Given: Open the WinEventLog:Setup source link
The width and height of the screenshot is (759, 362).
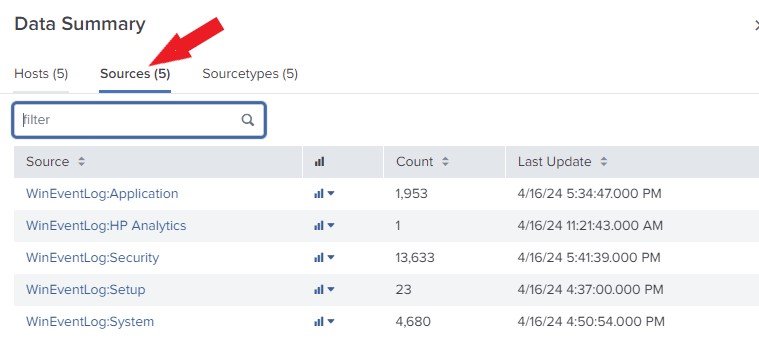Looking at the screenshot, I should (86, 289).
